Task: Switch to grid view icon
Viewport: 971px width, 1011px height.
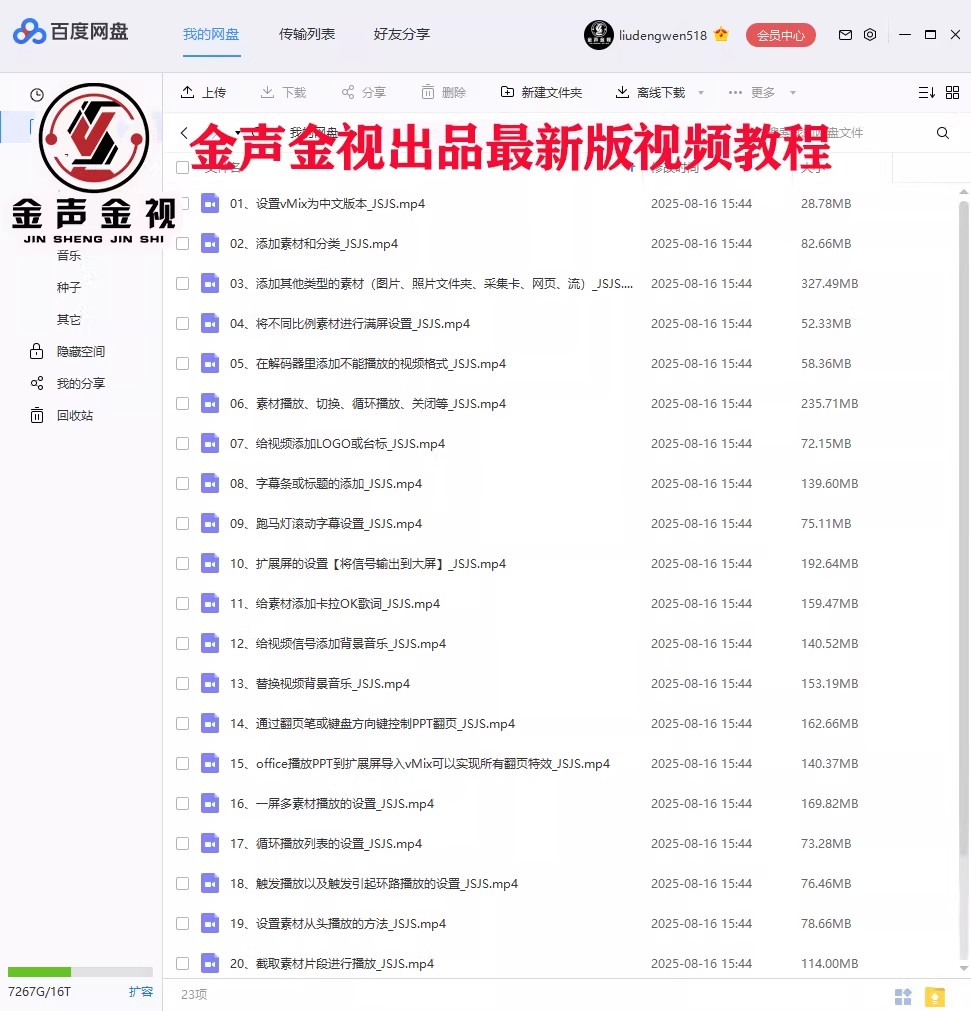Action: coord(952,91)
